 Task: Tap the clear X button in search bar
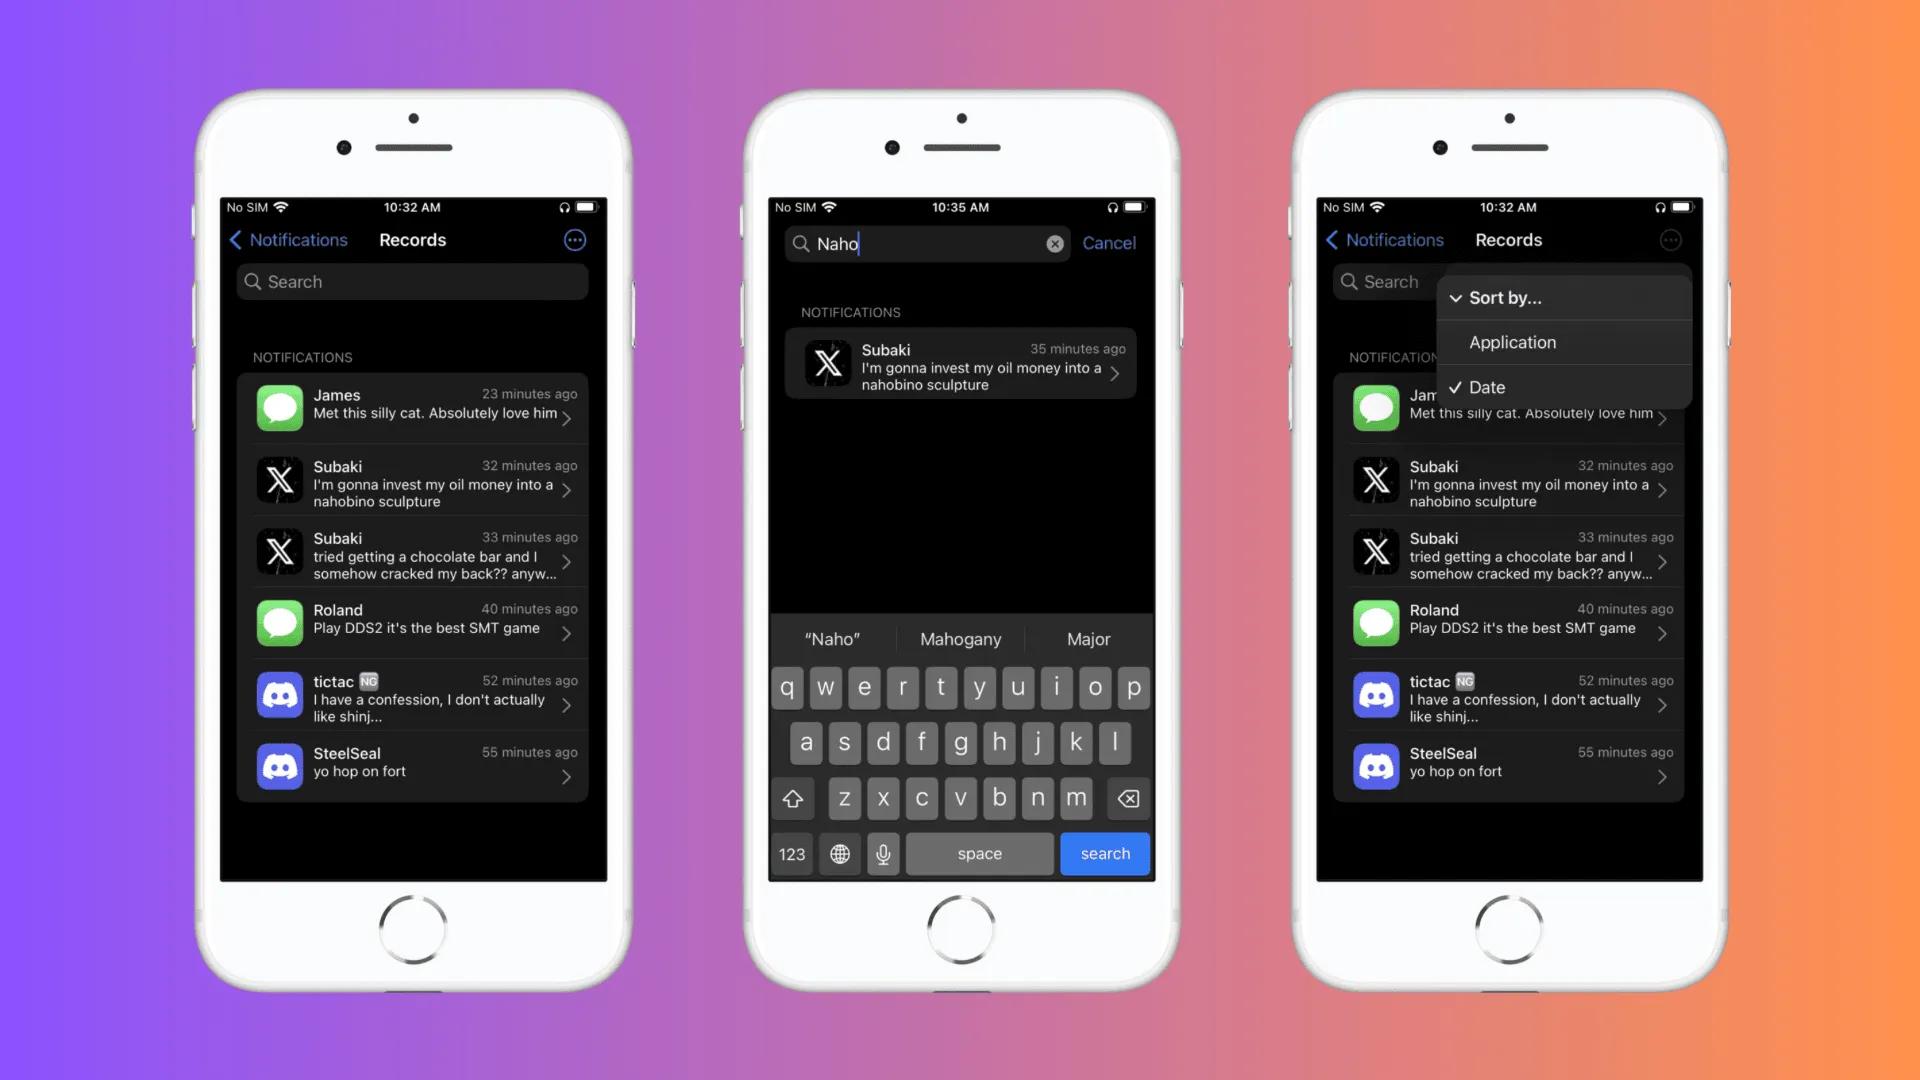point(1054,243)
